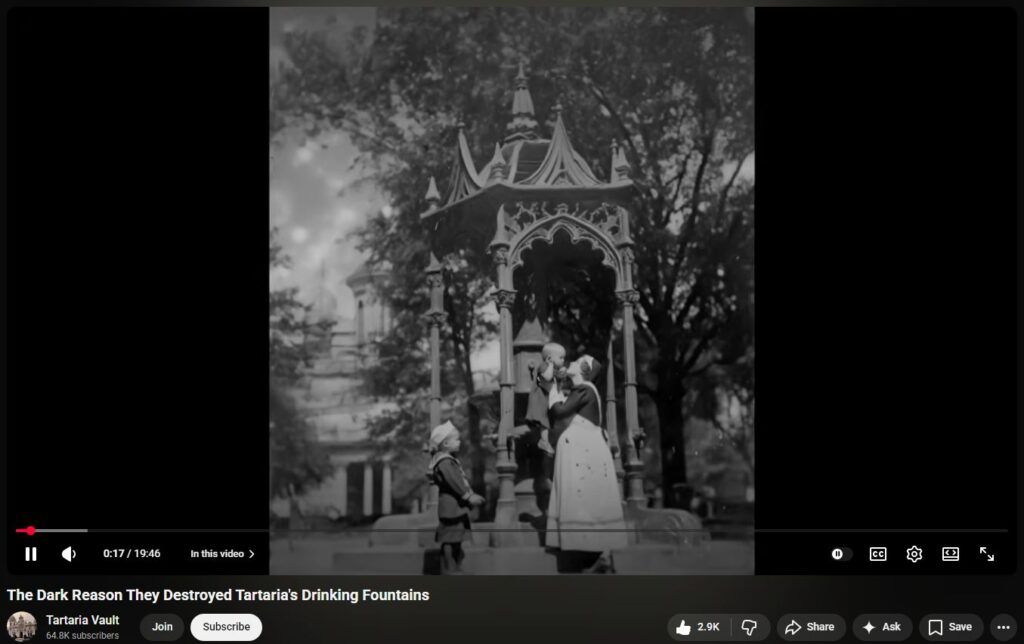
Task: Like the video with thumbs up
Action: [698, 627]
